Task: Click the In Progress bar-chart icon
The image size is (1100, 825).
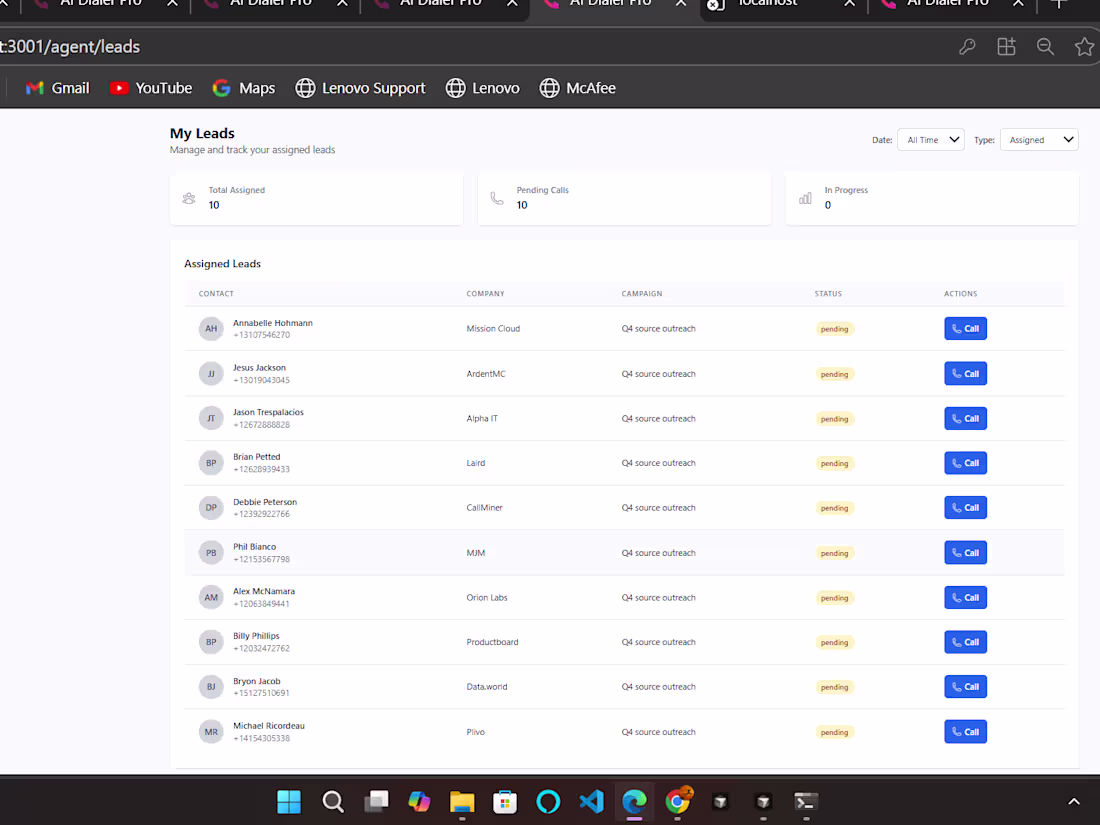Action: [x=805, y=198]
